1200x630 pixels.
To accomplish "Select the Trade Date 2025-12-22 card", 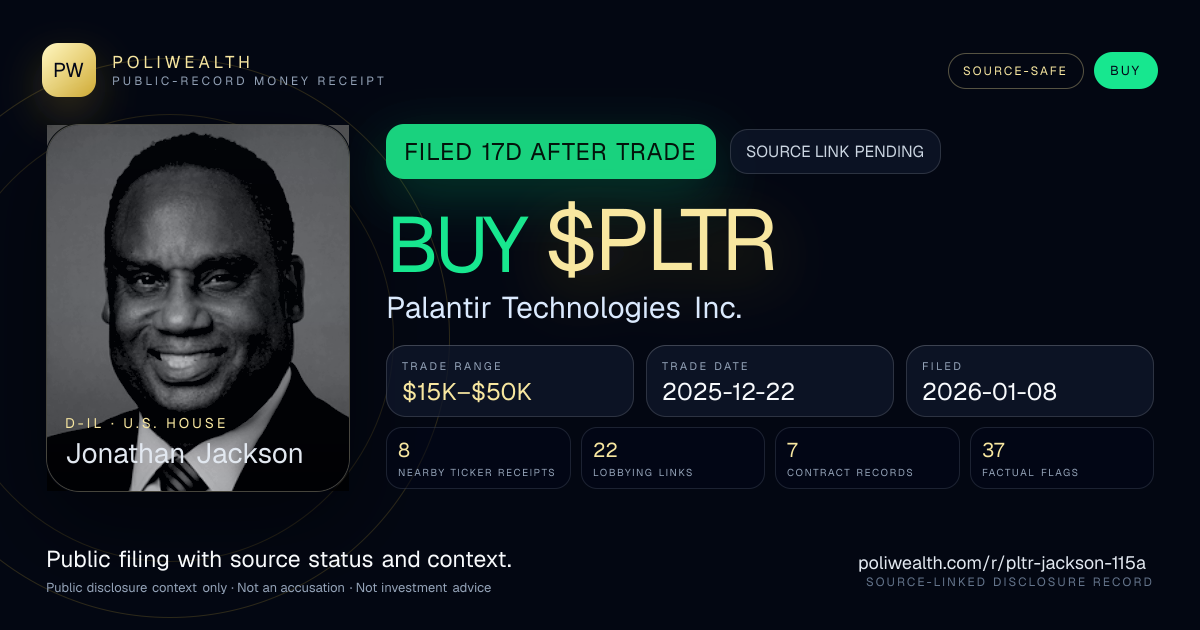I will (770, 381).
